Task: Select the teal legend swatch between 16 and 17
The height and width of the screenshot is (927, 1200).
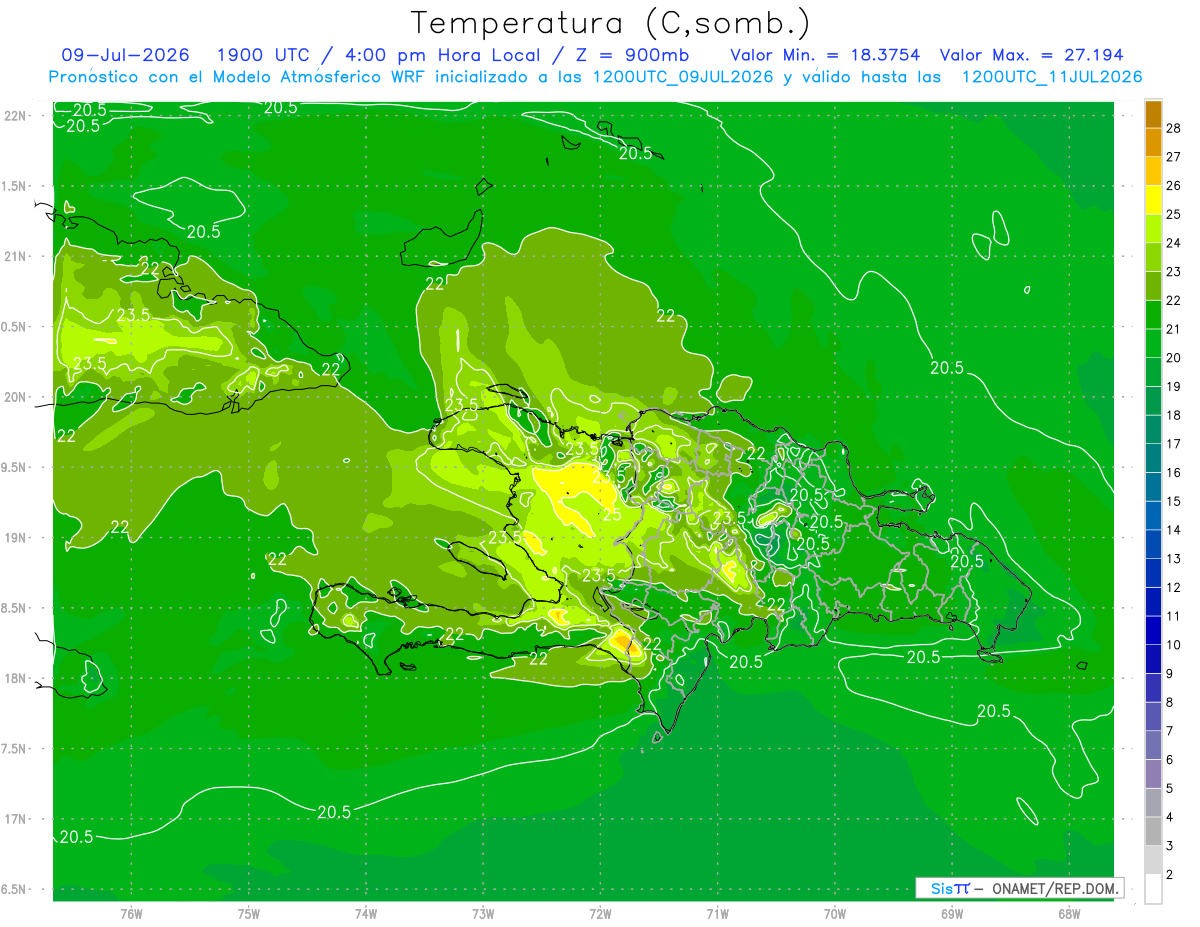Action: pos(1153,459)
